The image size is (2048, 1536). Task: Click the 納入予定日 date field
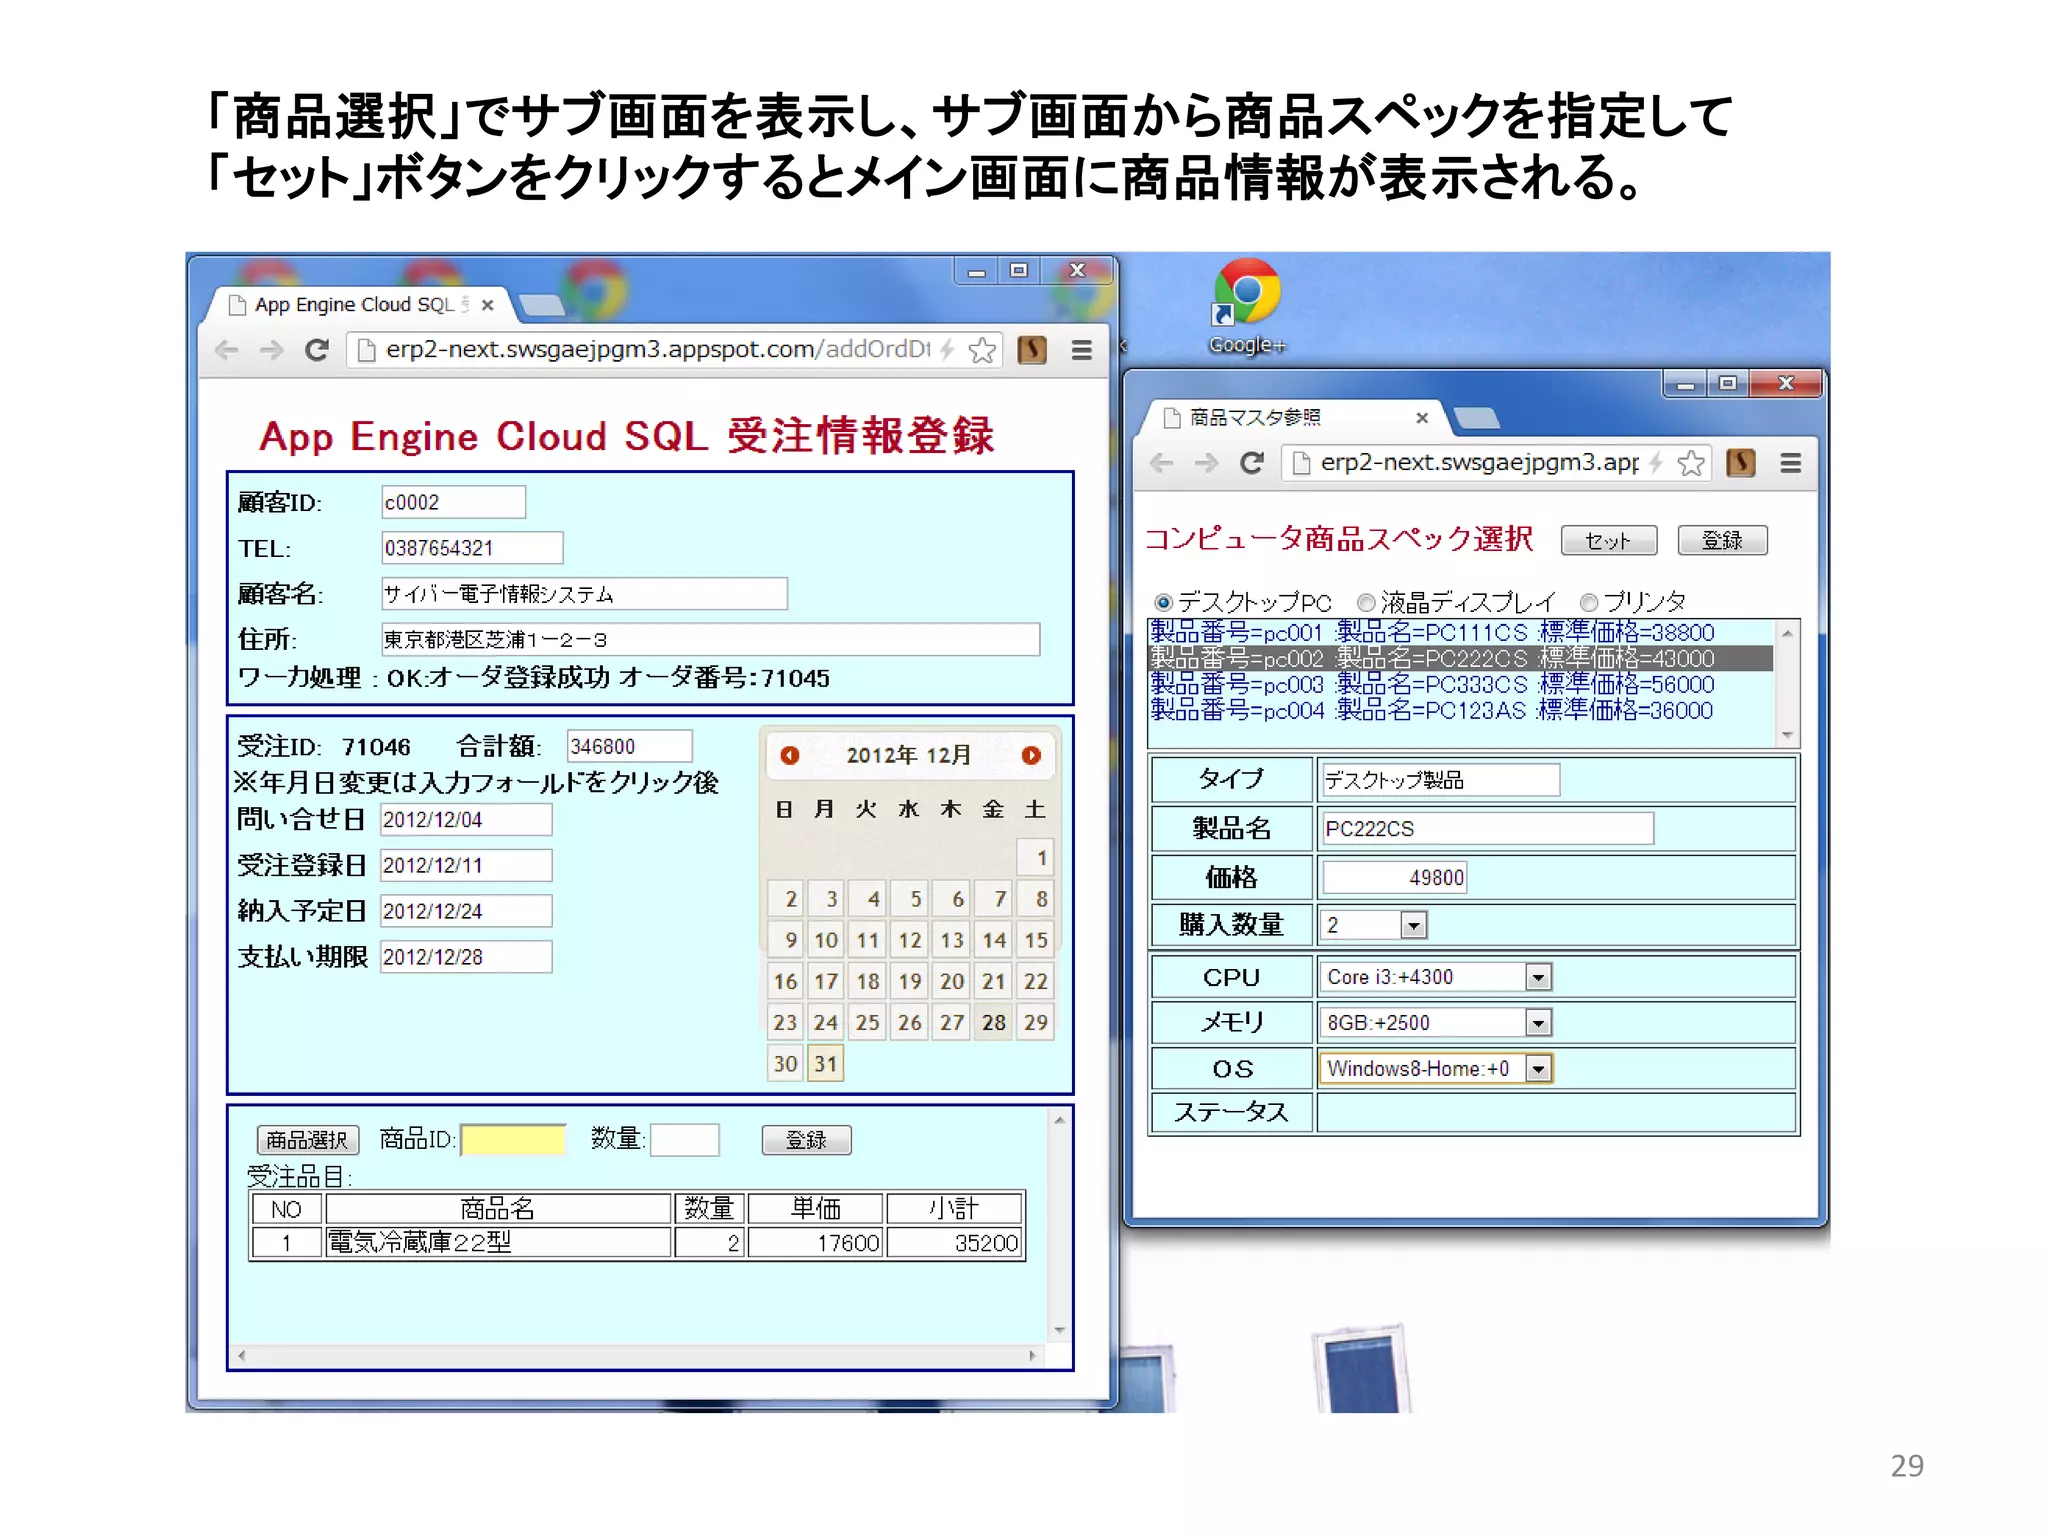point(466,911)
